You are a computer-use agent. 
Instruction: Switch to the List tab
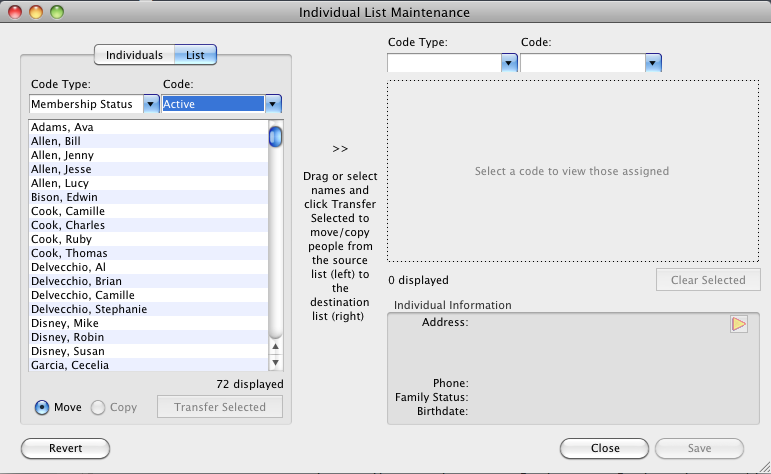[x=195, y=55]
